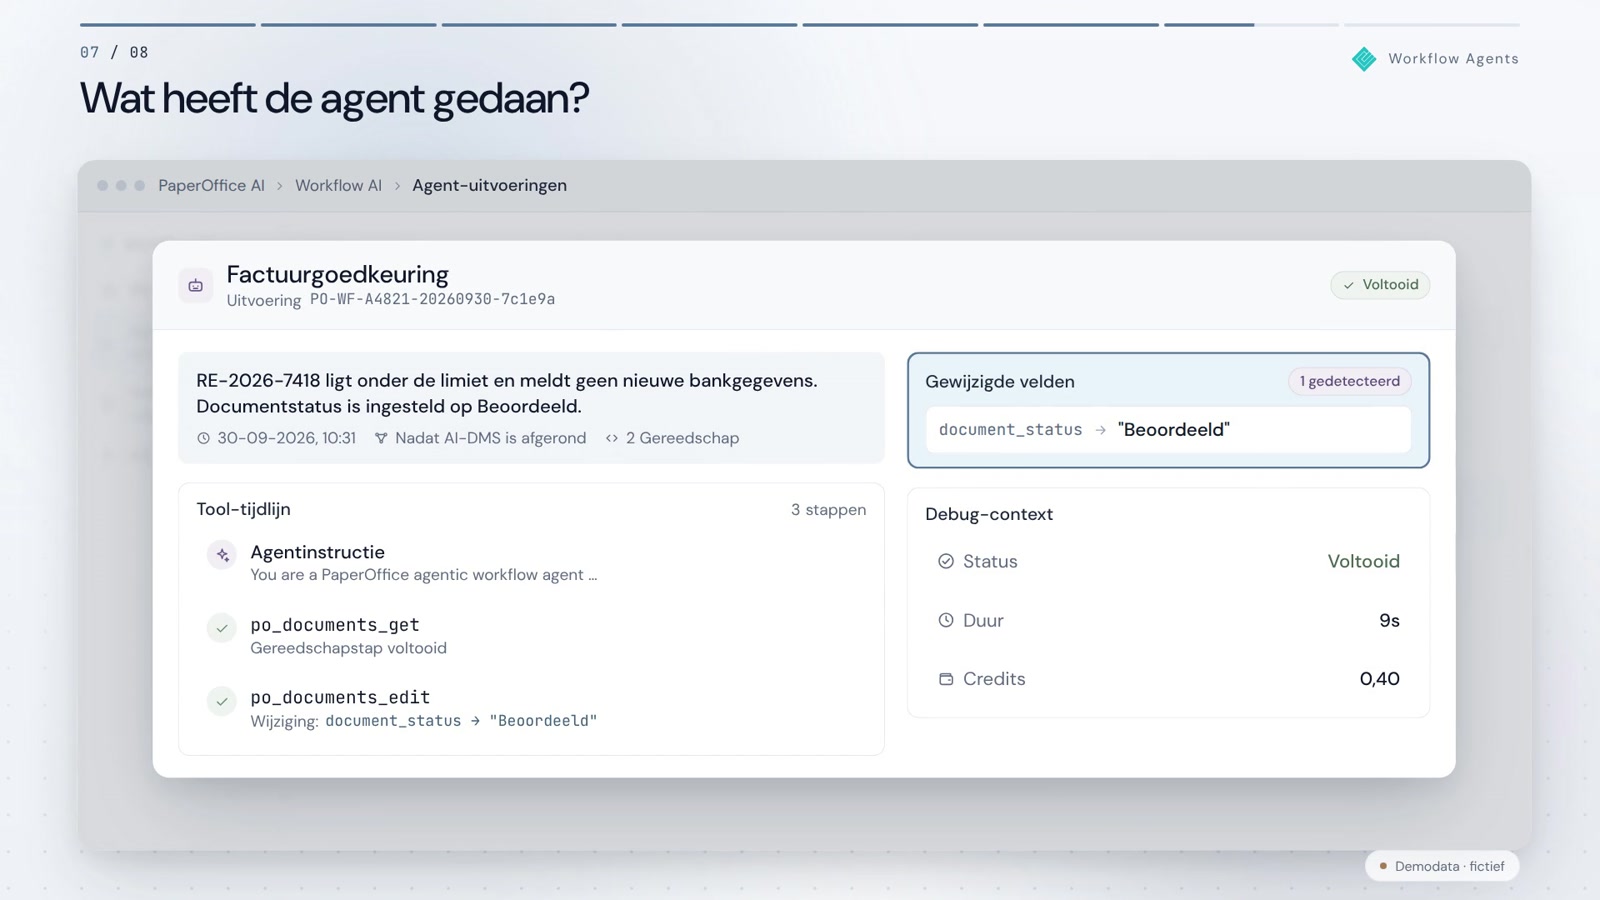
Task: Click the Duur value 9s
Action: [x=1389, y=620]
